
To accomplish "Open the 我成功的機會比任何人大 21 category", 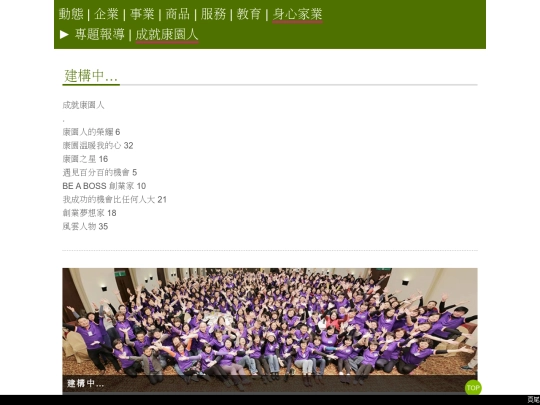I will click(x=114, y=199).
